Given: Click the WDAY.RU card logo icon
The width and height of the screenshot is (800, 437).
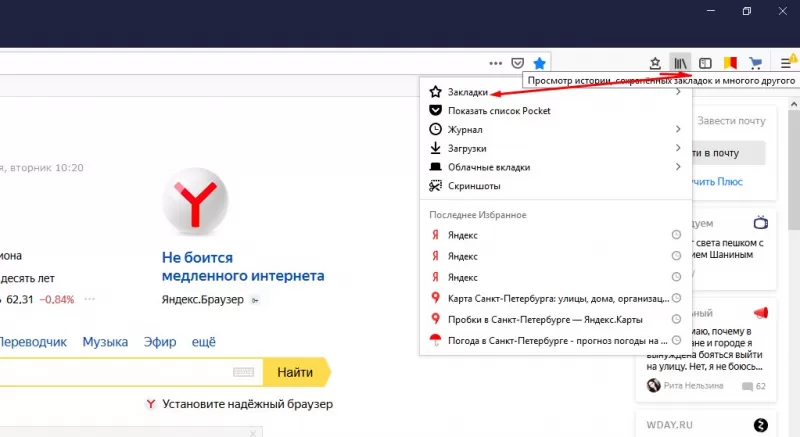Looking at the screenshot, I should coord(760,425).
